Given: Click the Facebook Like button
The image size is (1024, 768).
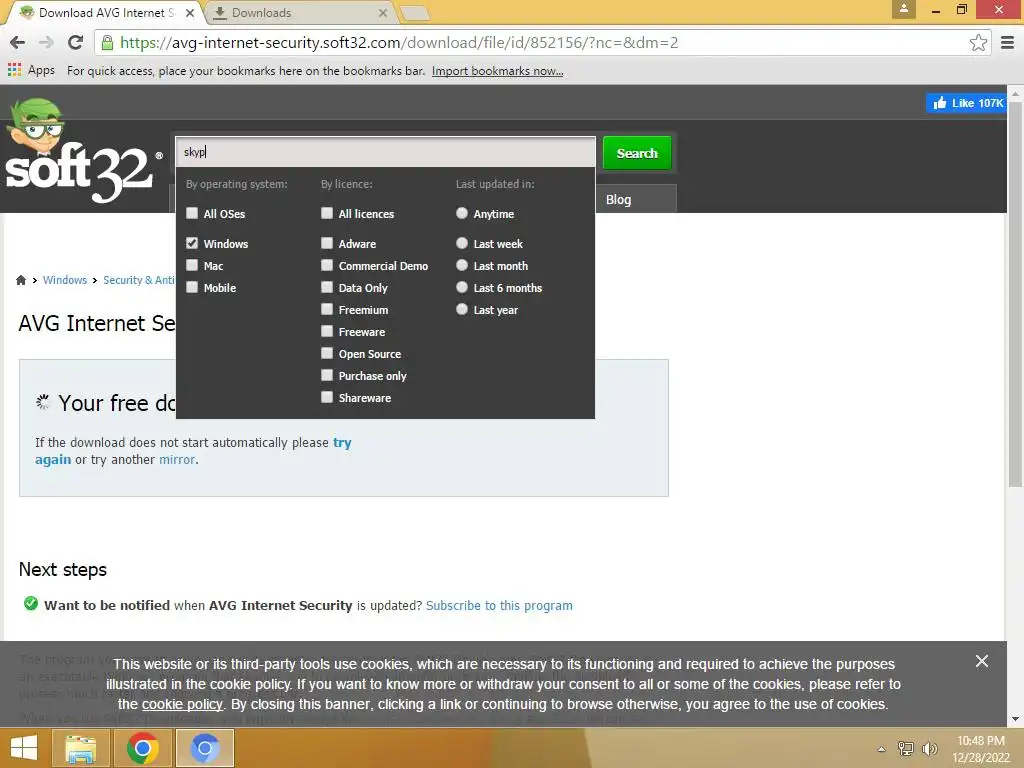Looking at the screenshot, I should tap(966, 103).
